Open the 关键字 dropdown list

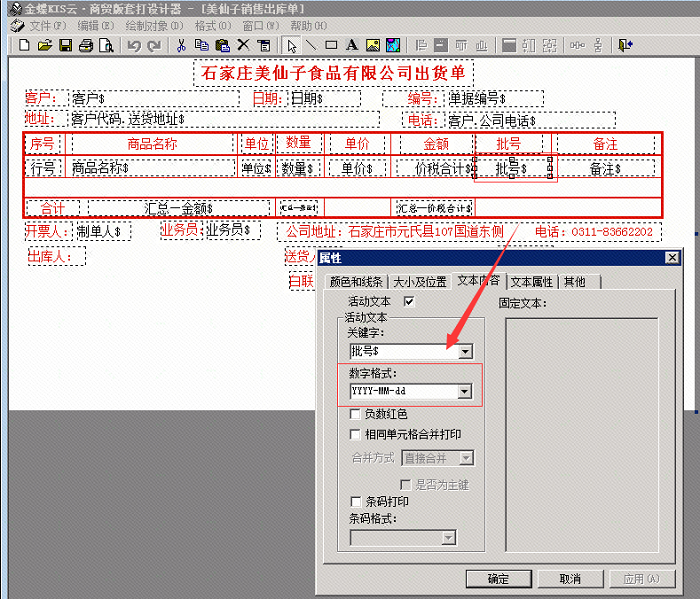[464, 352]
